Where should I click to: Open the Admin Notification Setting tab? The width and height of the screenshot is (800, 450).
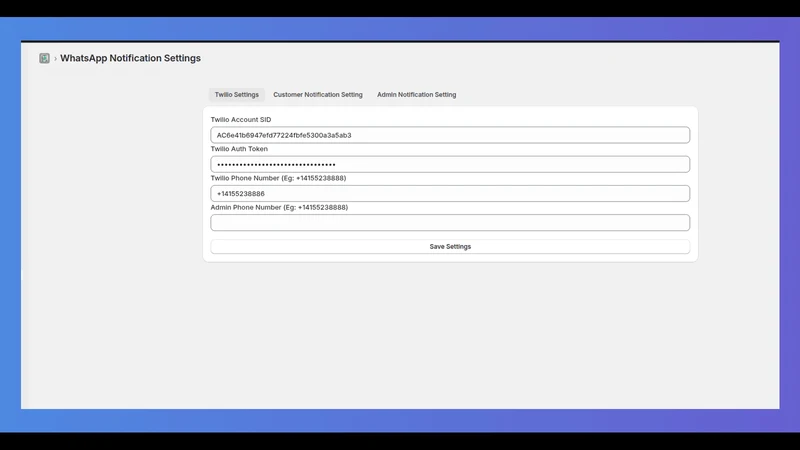pyautogui.click(x=416, y=94)
